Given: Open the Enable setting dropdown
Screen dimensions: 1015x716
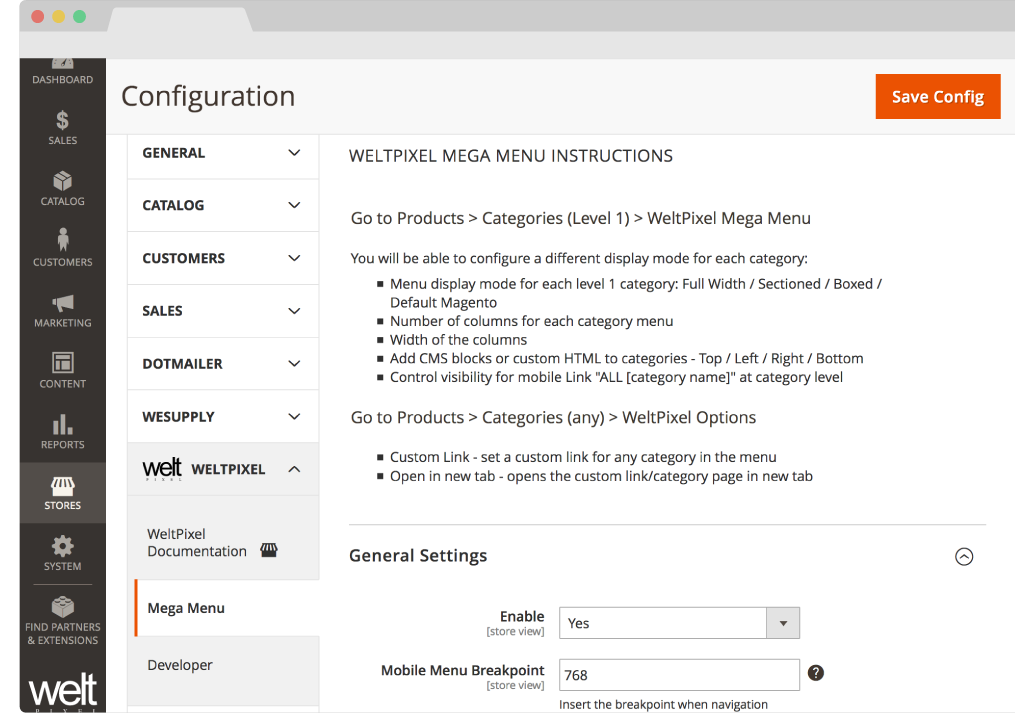Looking at the screenshot, I should click(x=781, y=622).
